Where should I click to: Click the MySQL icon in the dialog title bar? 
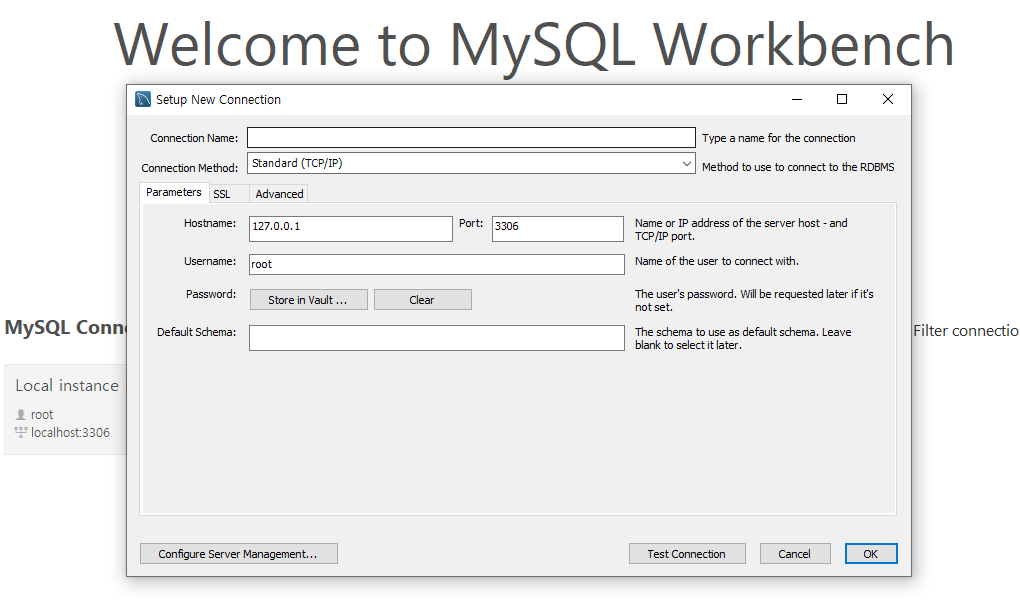click(x=141, y=99)
